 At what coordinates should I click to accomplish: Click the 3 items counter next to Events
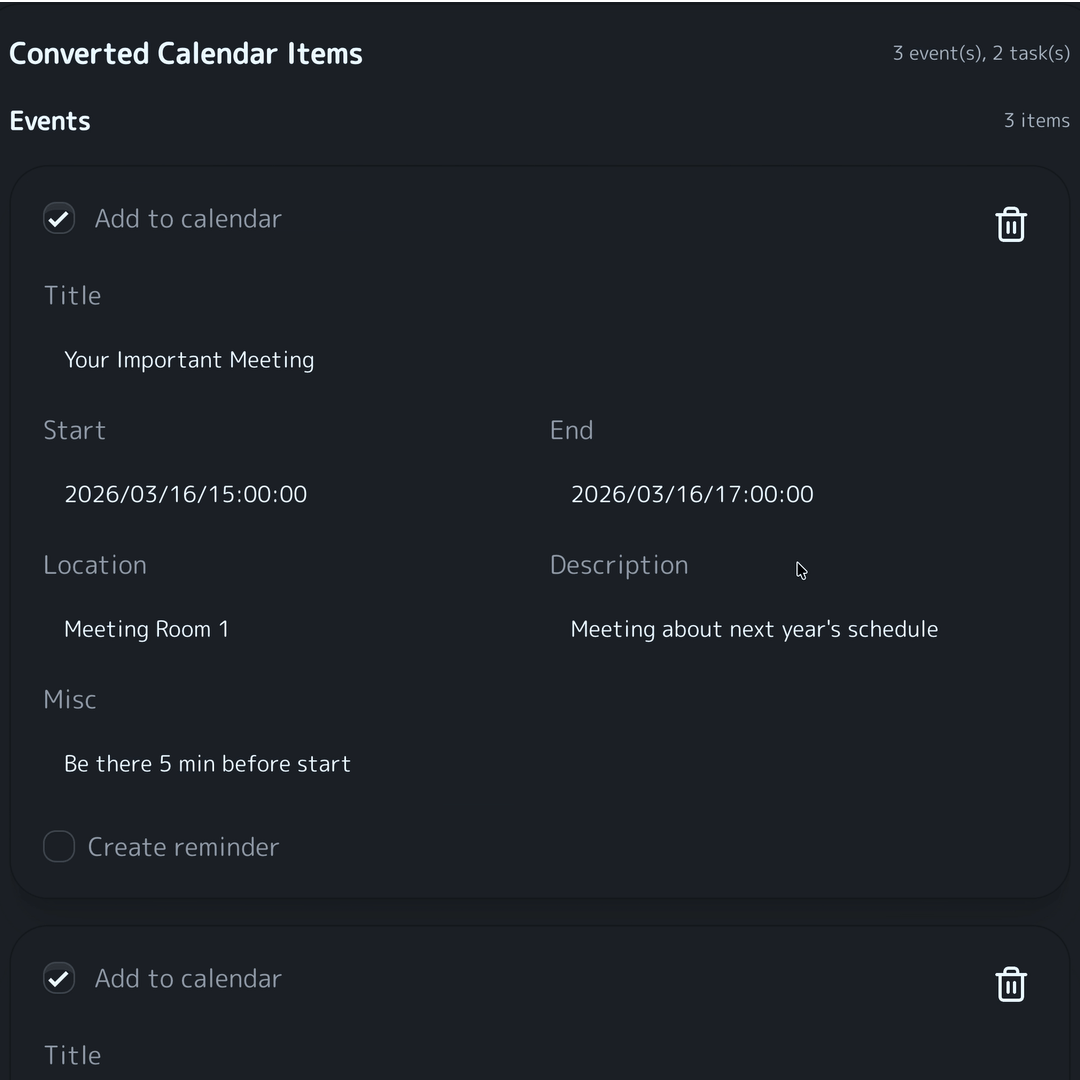[1037, 120]
